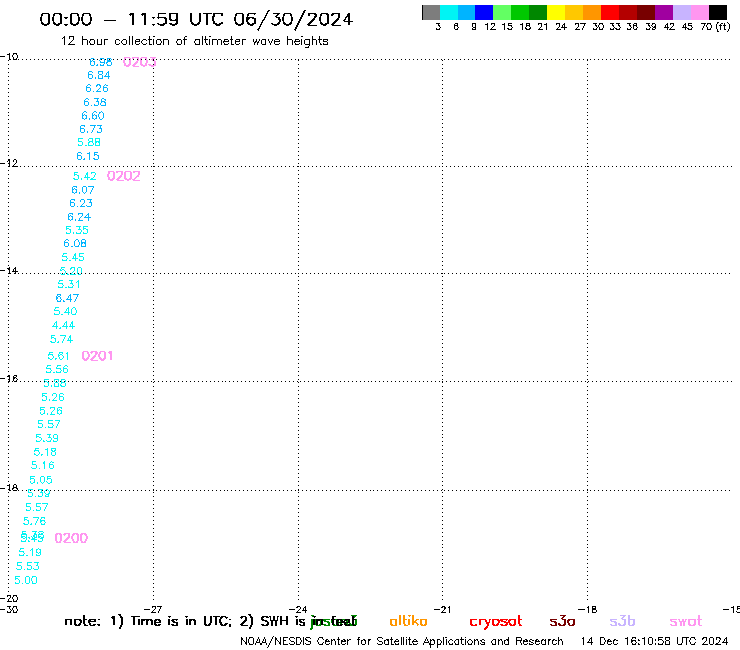Select the s3a satellite label
Image resolution: width=740 pixels, height=650 pixels.
tap(562, 621)
